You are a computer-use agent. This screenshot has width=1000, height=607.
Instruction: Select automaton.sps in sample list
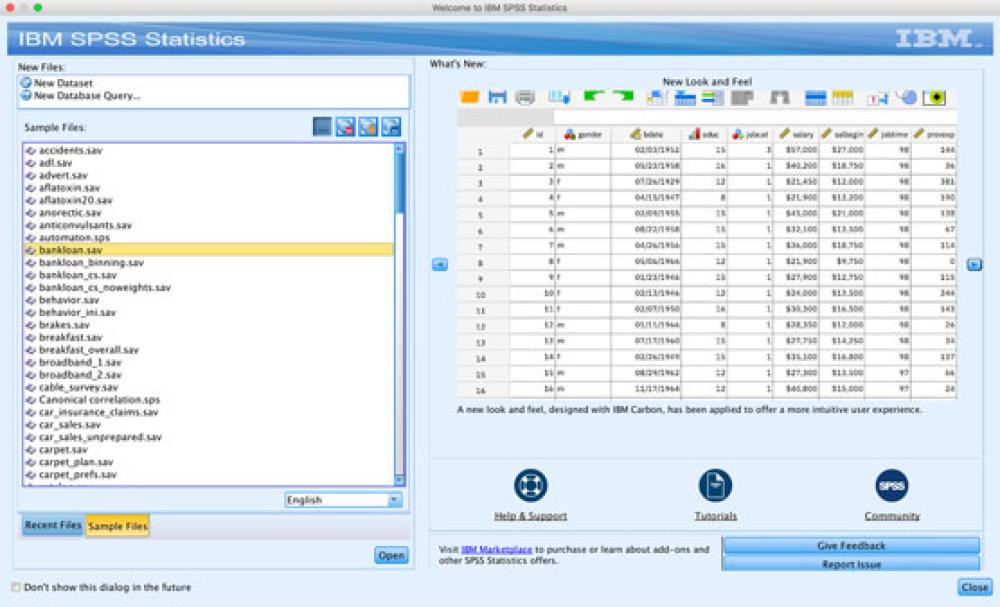pos(209,237)
